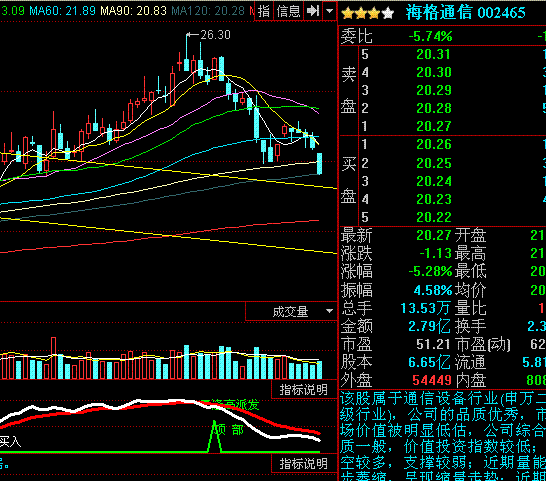Click the tallest red volume bar
Image resolution: width=546 pixels, height=481 pixels.
tap(53, 358)
